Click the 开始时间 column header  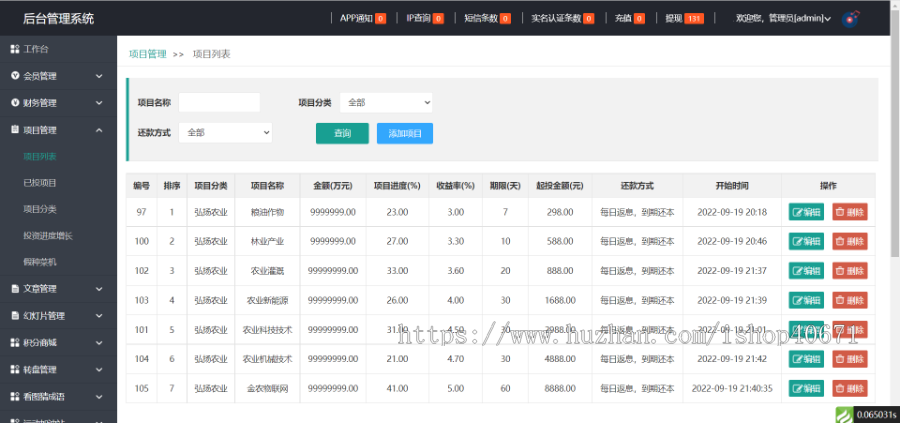(731, 186)
